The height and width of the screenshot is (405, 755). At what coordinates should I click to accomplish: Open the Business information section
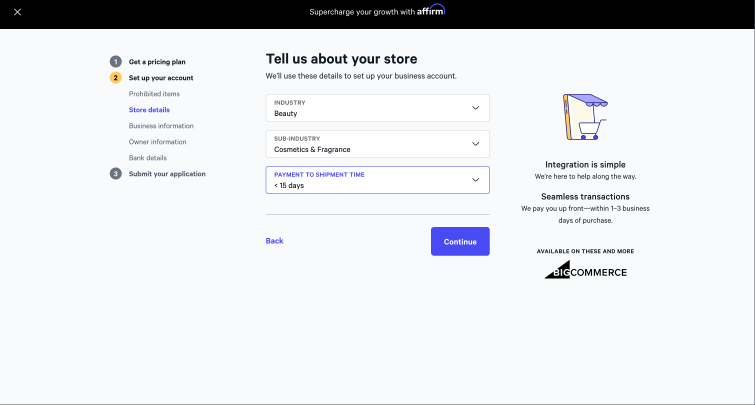pyautogui.click(x=161, y=126)
